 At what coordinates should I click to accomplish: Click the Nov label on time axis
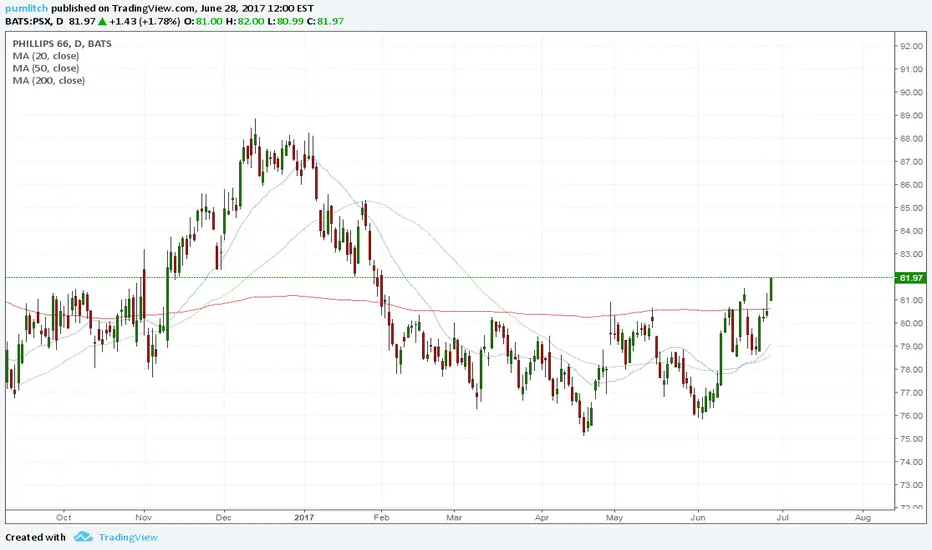click(x=143, y=517)
